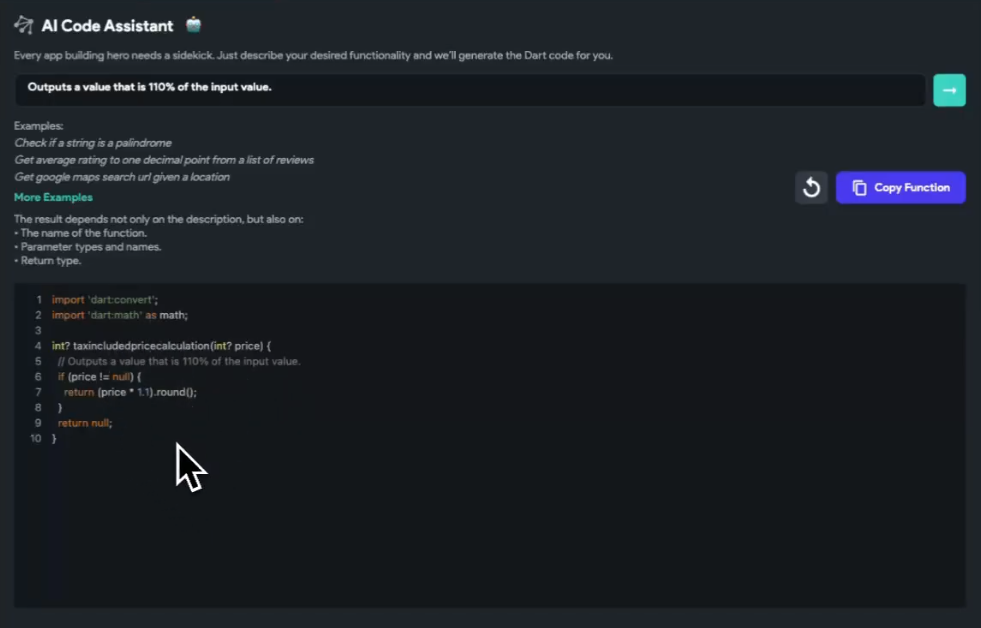Click the import 'dart:convert' code line
Viewport: 981px width, 628px height.
[x=105, y=299]
